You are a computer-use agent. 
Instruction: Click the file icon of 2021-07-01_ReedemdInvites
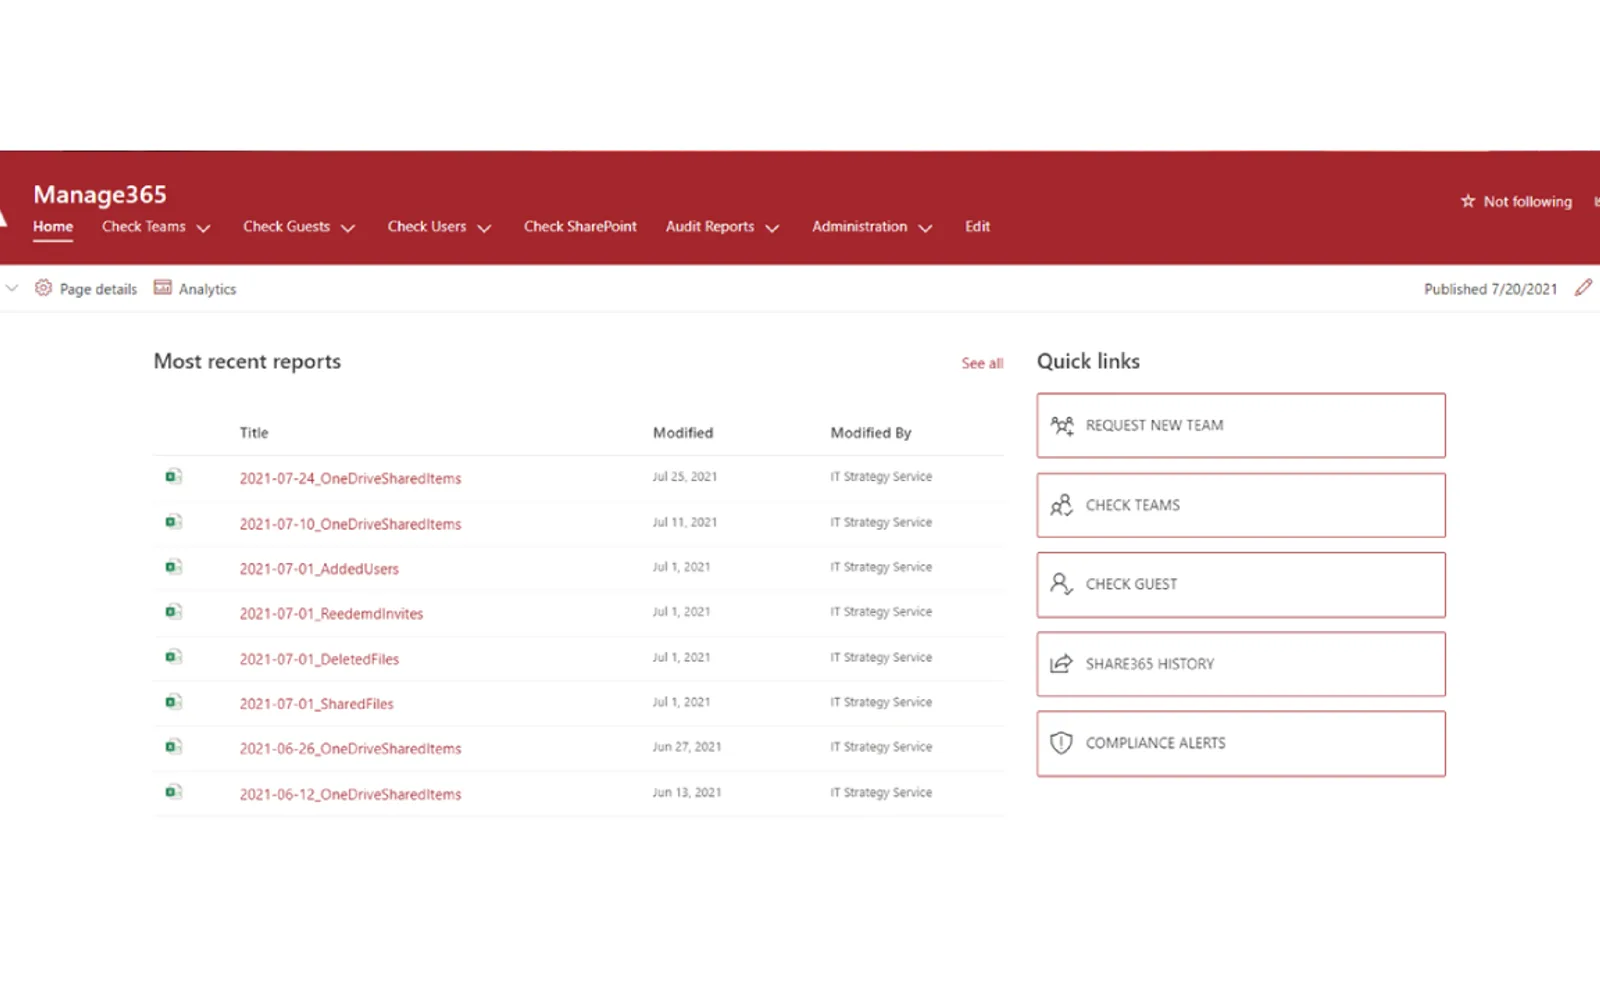(x=173, y=612)
